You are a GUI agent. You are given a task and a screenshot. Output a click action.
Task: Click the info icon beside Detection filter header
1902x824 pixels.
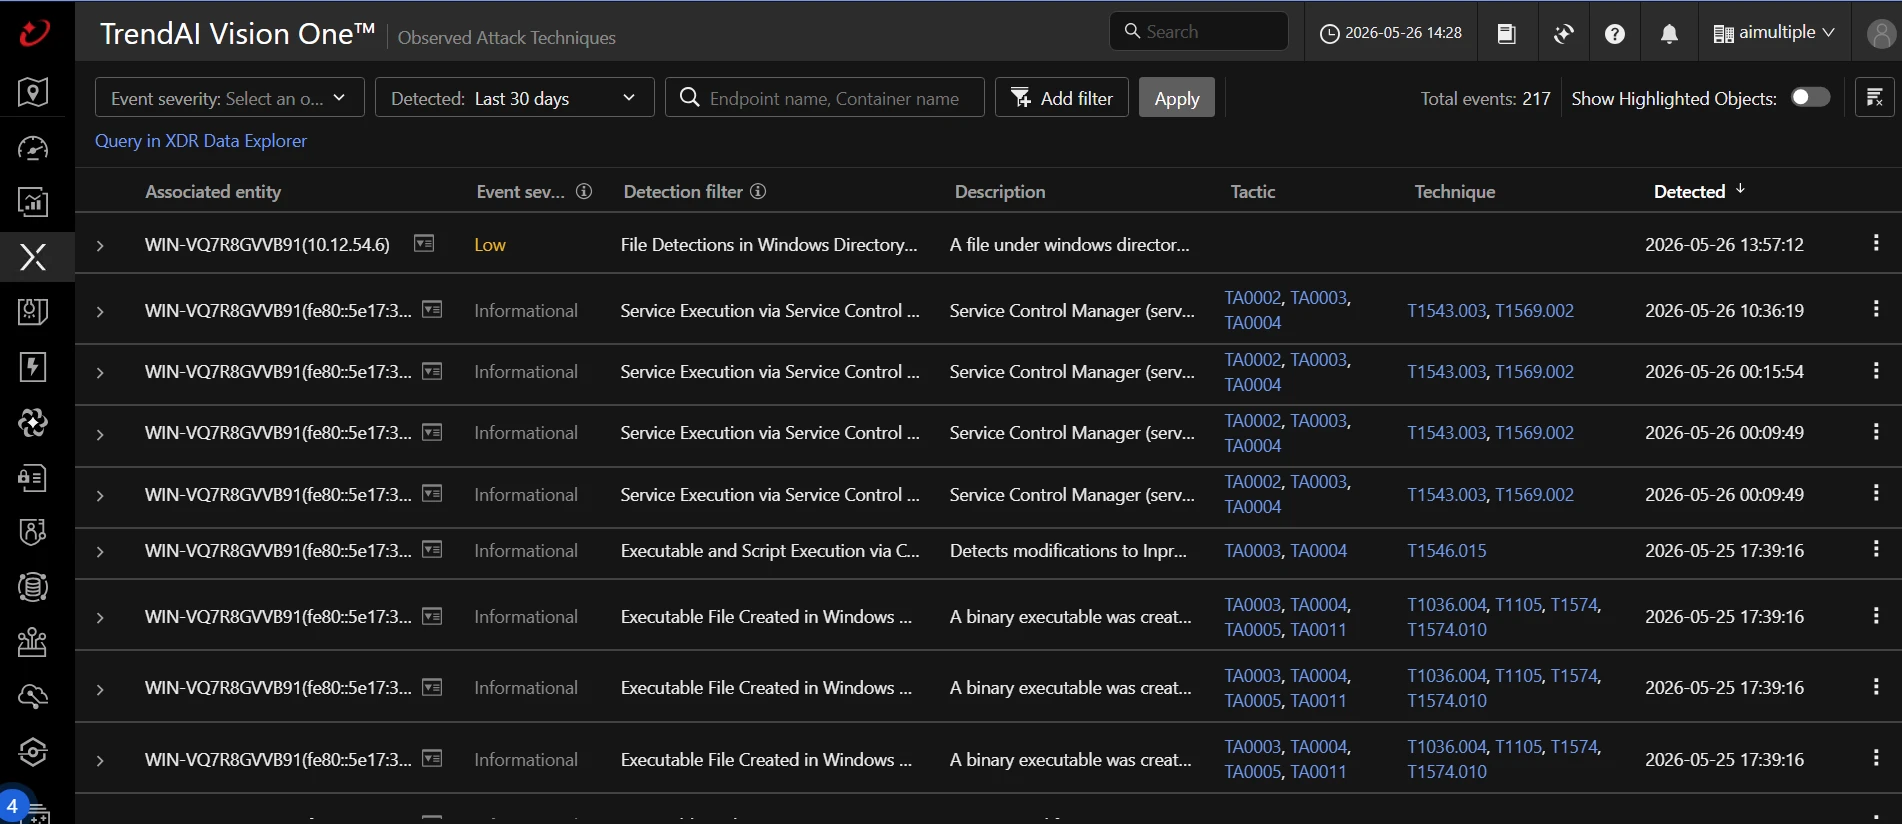pyautogui.click(x=758, y=191)
